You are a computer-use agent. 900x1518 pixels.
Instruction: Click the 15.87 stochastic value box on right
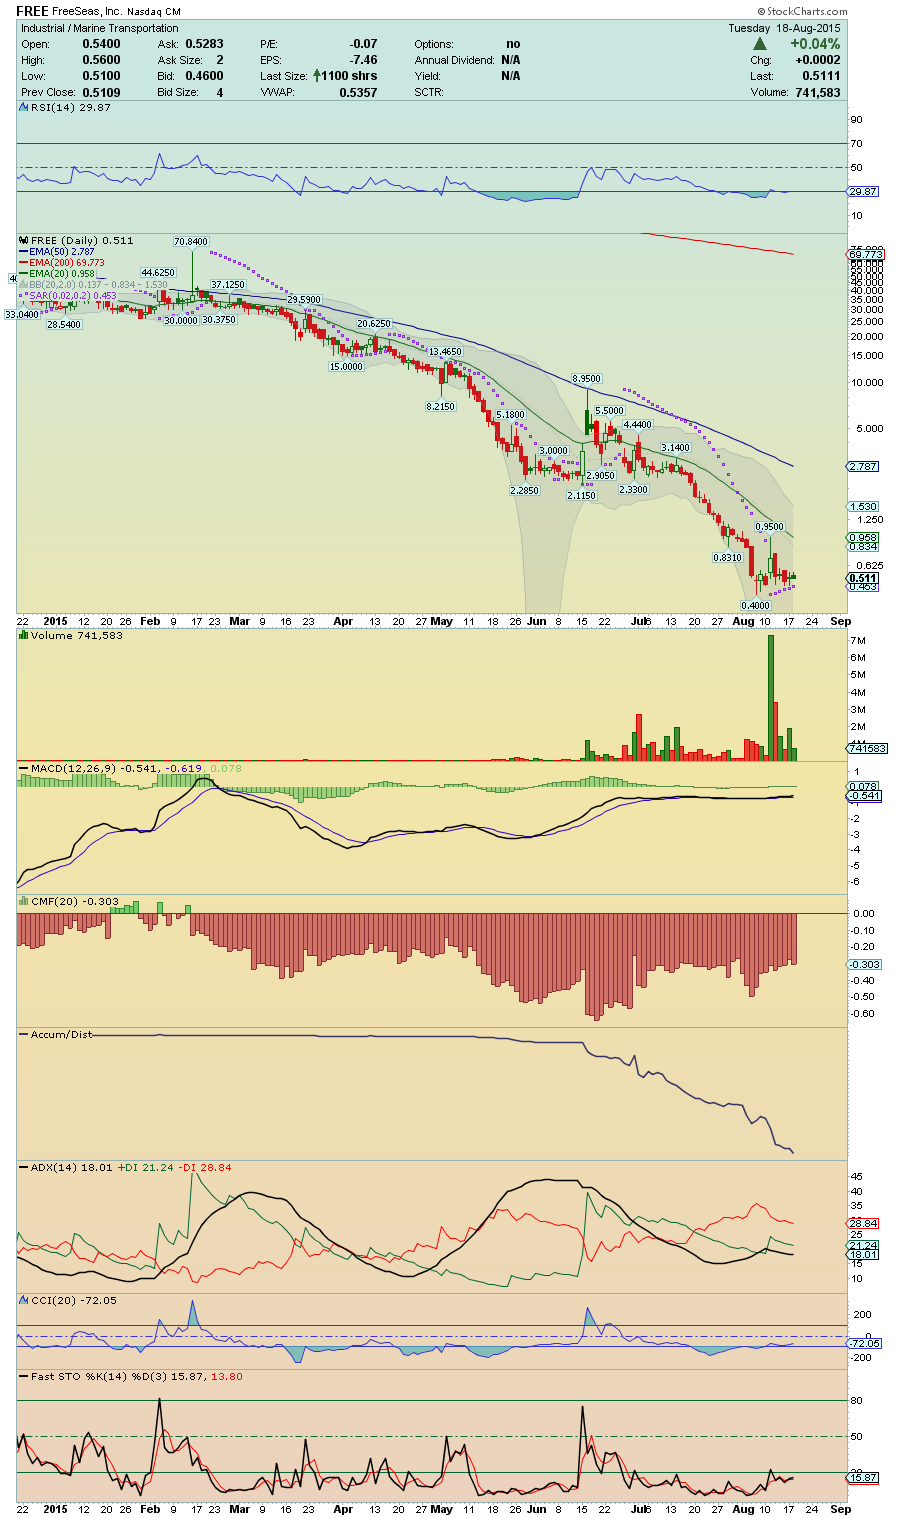(863, 1478)
